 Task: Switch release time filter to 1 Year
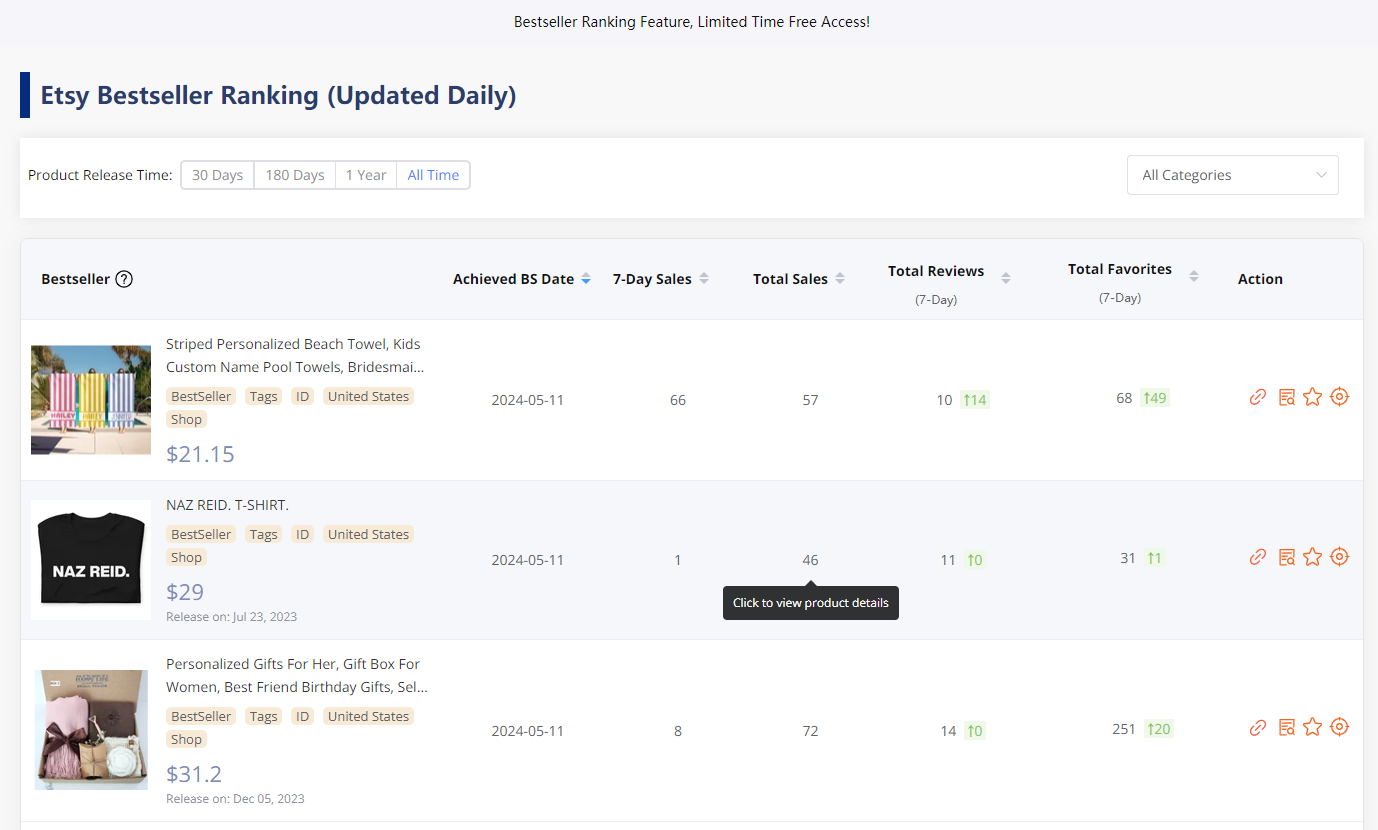pos(365,175)
